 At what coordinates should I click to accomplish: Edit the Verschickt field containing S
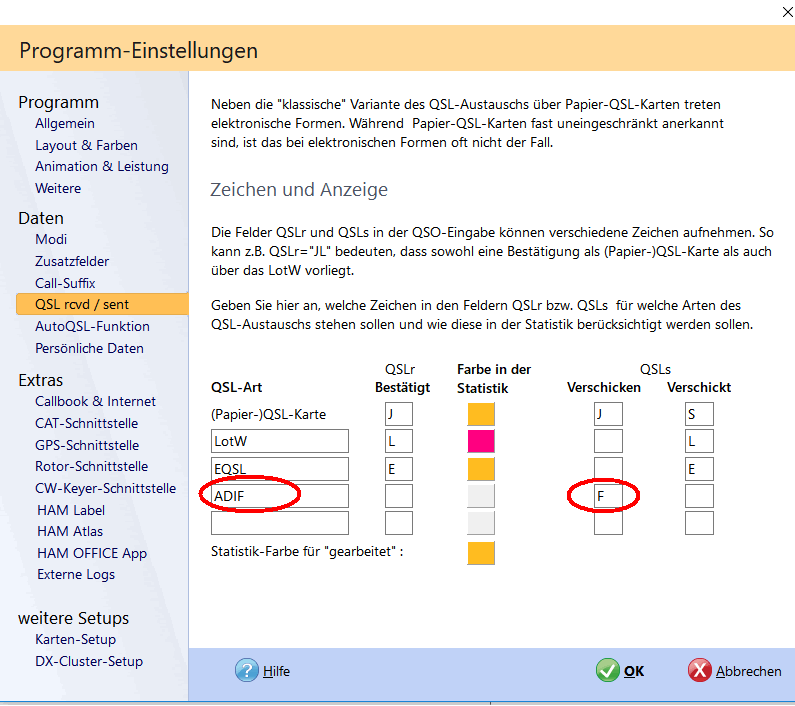click(699, 414)
